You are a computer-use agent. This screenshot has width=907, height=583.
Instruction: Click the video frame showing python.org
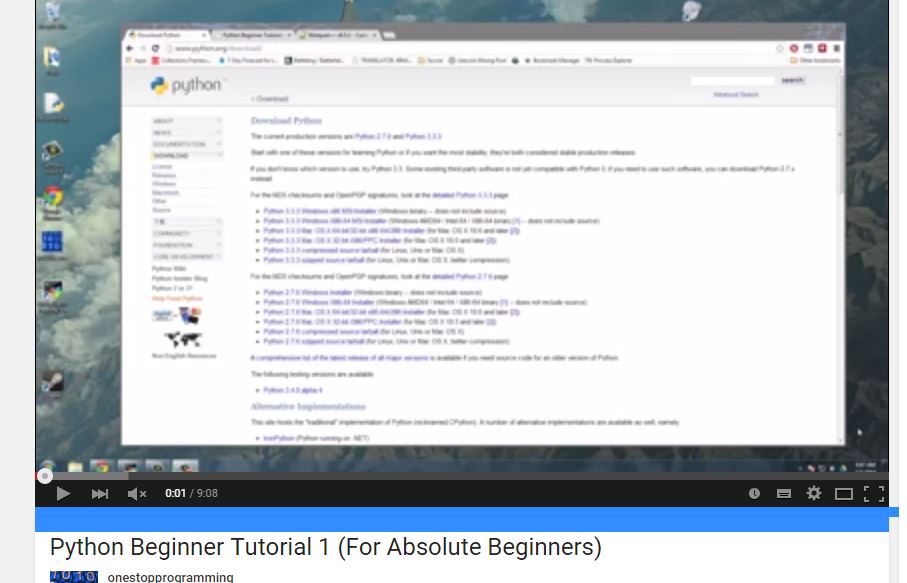(x=462, y=234)
